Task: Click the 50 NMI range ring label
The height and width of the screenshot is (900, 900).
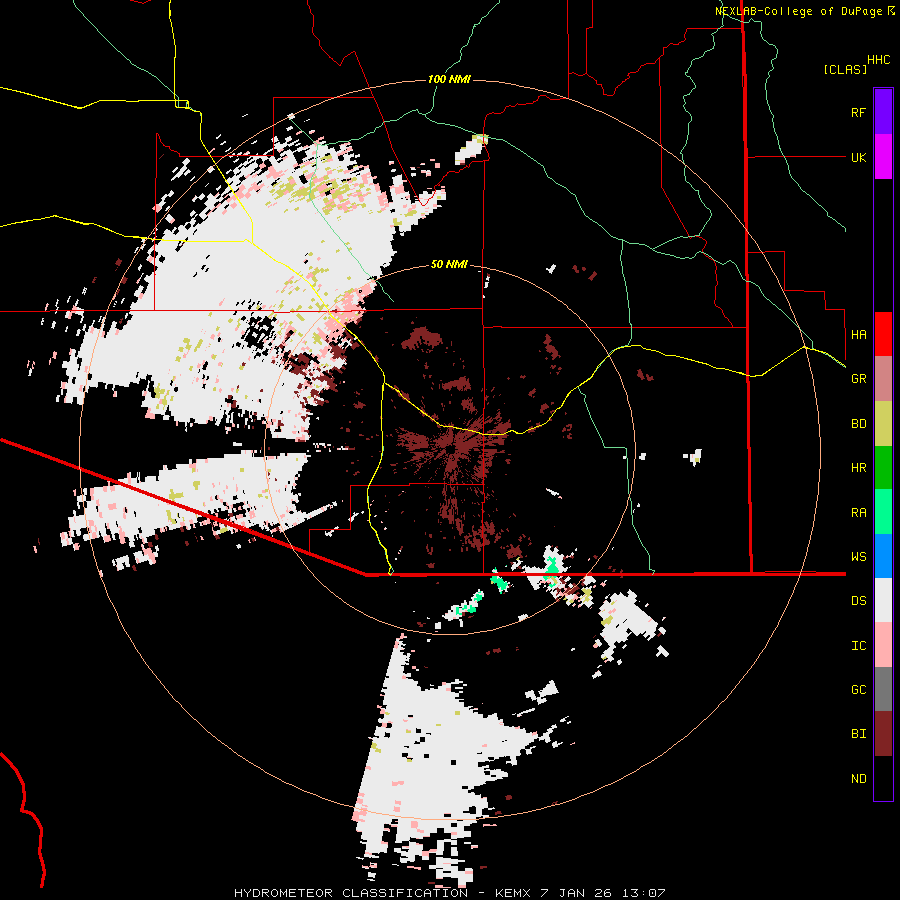Action: pos(449,264)
